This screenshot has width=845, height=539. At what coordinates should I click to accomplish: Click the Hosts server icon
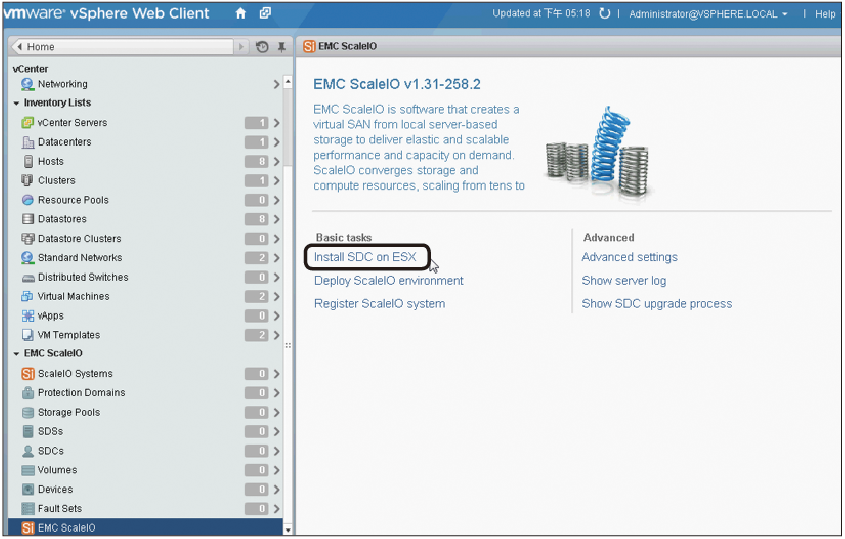pos(29,161)
